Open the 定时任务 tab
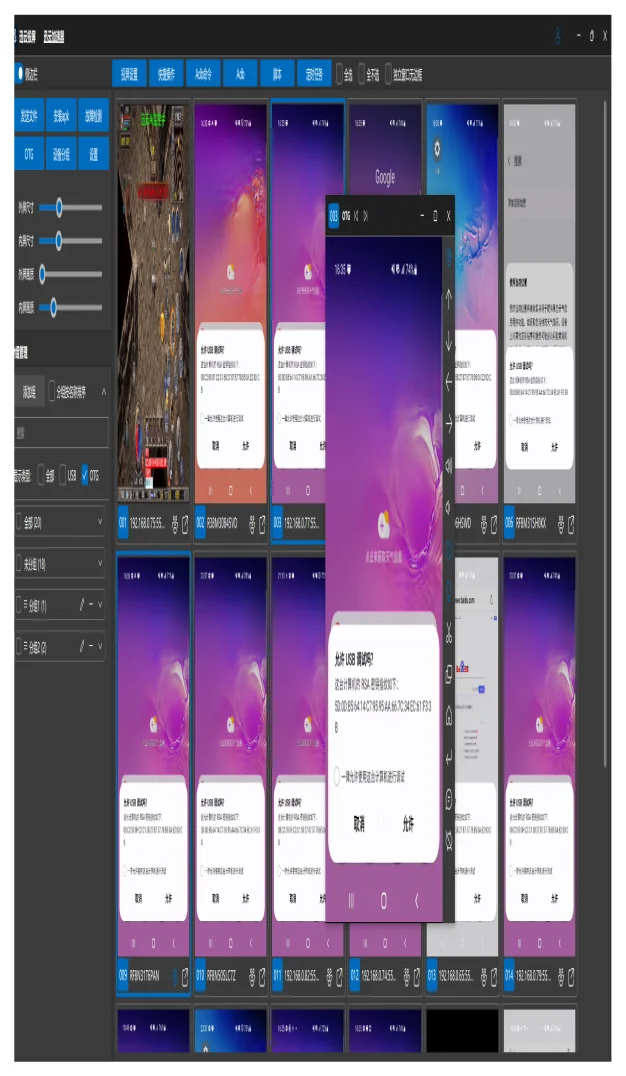The image size is (626, 1076). point(314,73)
